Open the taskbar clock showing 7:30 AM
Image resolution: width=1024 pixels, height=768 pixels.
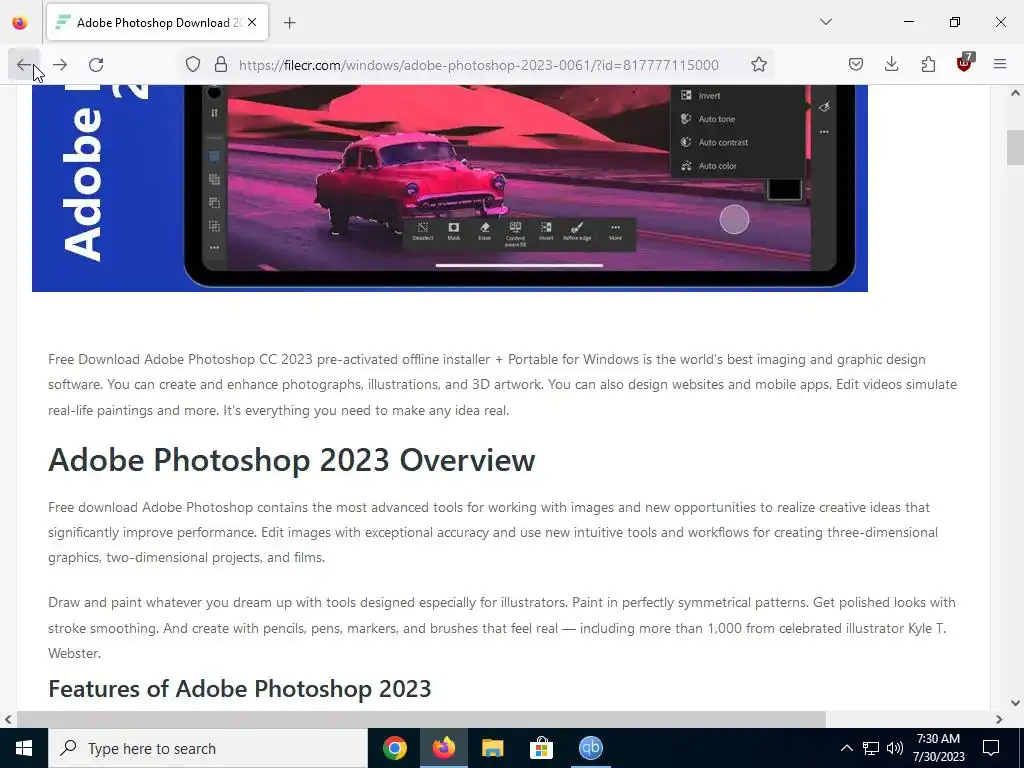tap(938, 748)
